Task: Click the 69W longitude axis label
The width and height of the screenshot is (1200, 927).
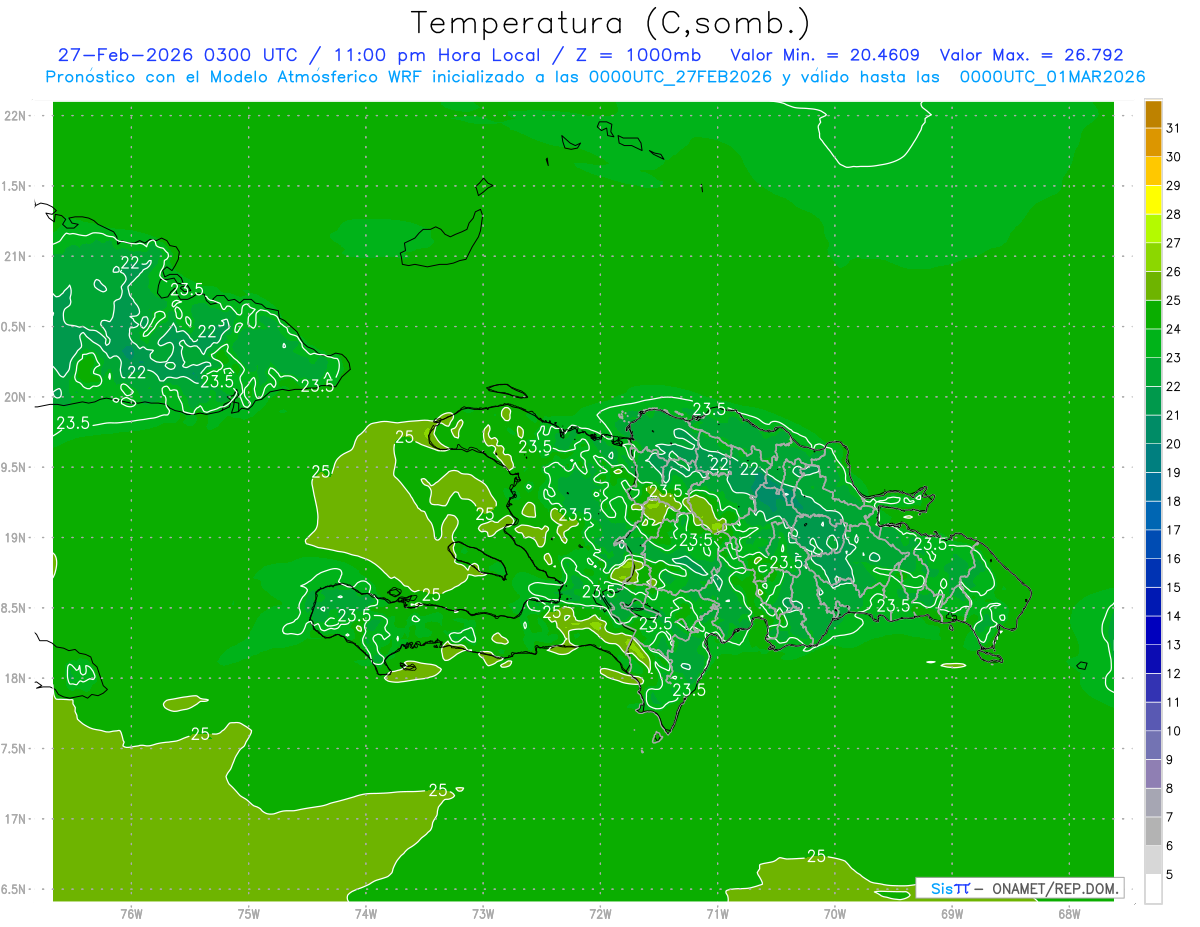Action: coord(951,913)
